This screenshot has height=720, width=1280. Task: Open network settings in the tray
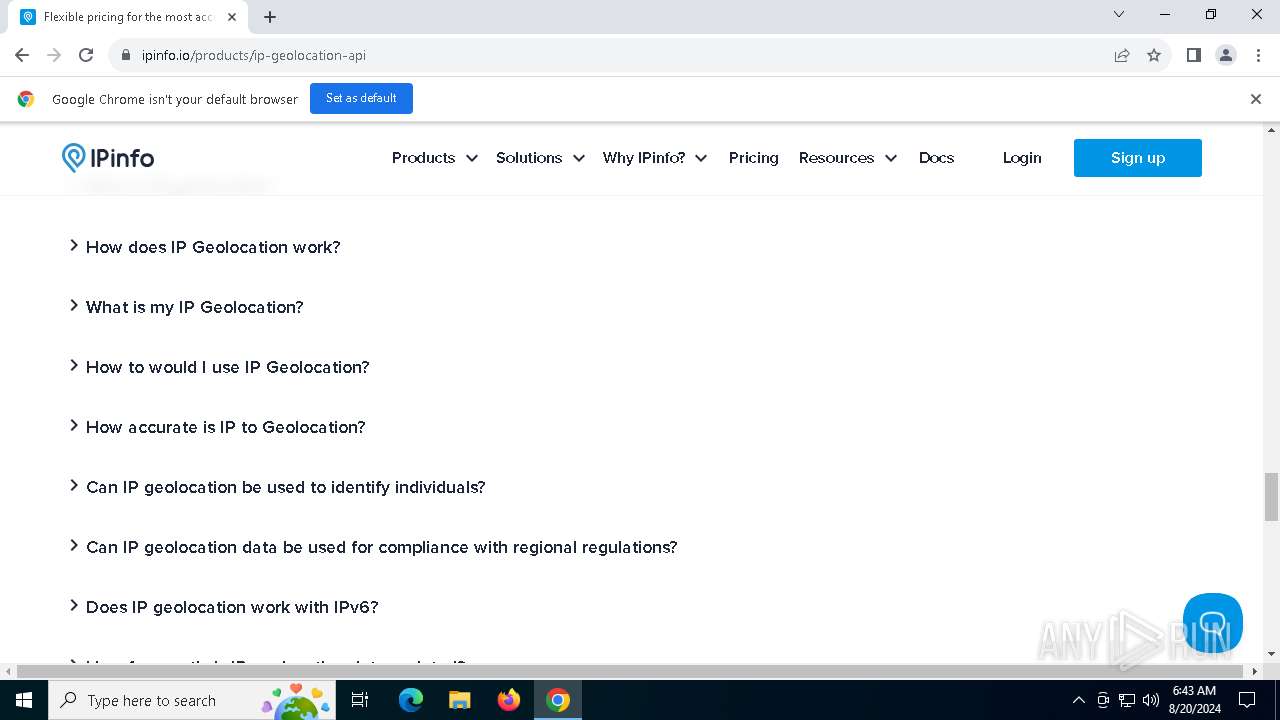pyautogui.click(x=1127, y=700)
